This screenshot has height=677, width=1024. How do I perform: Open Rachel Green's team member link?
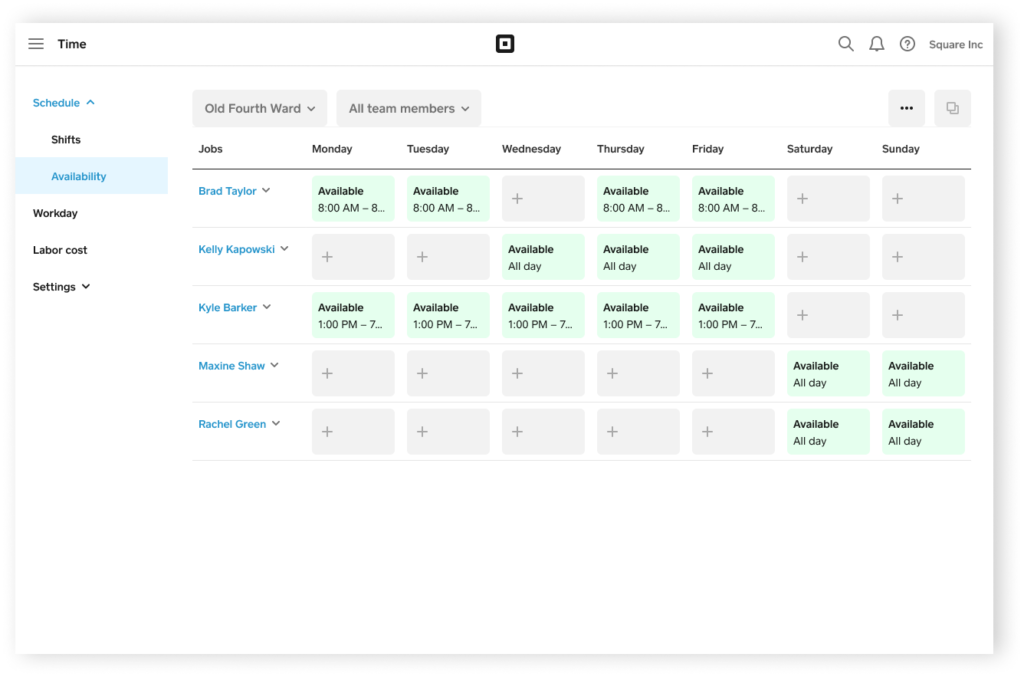point(232,424)
